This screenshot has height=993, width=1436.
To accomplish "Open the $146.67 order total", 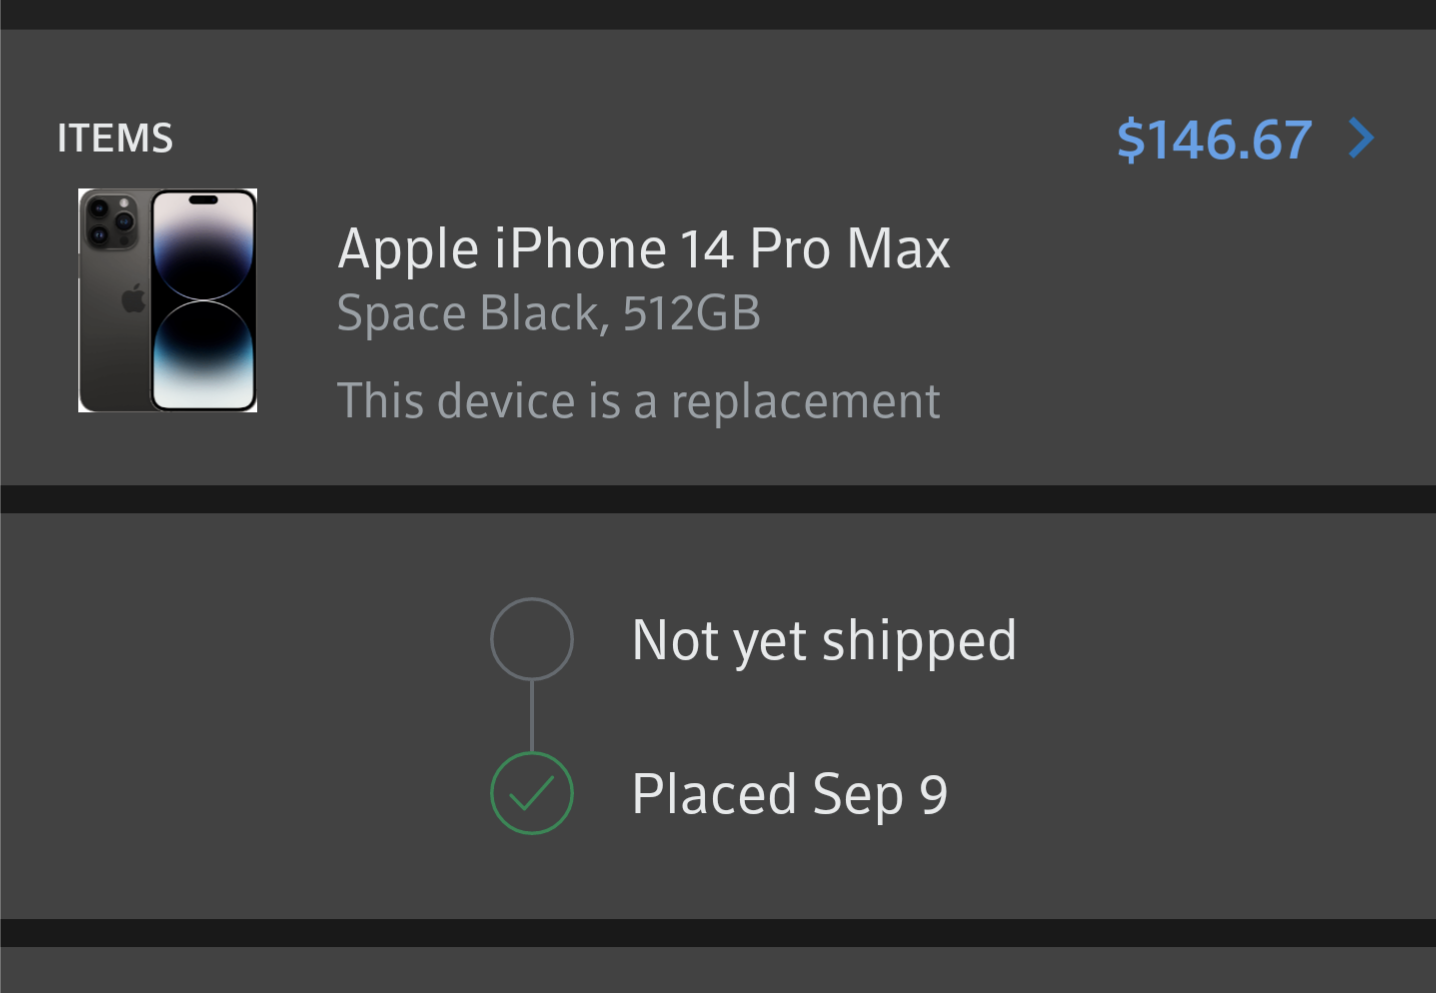I will 1213,140.
